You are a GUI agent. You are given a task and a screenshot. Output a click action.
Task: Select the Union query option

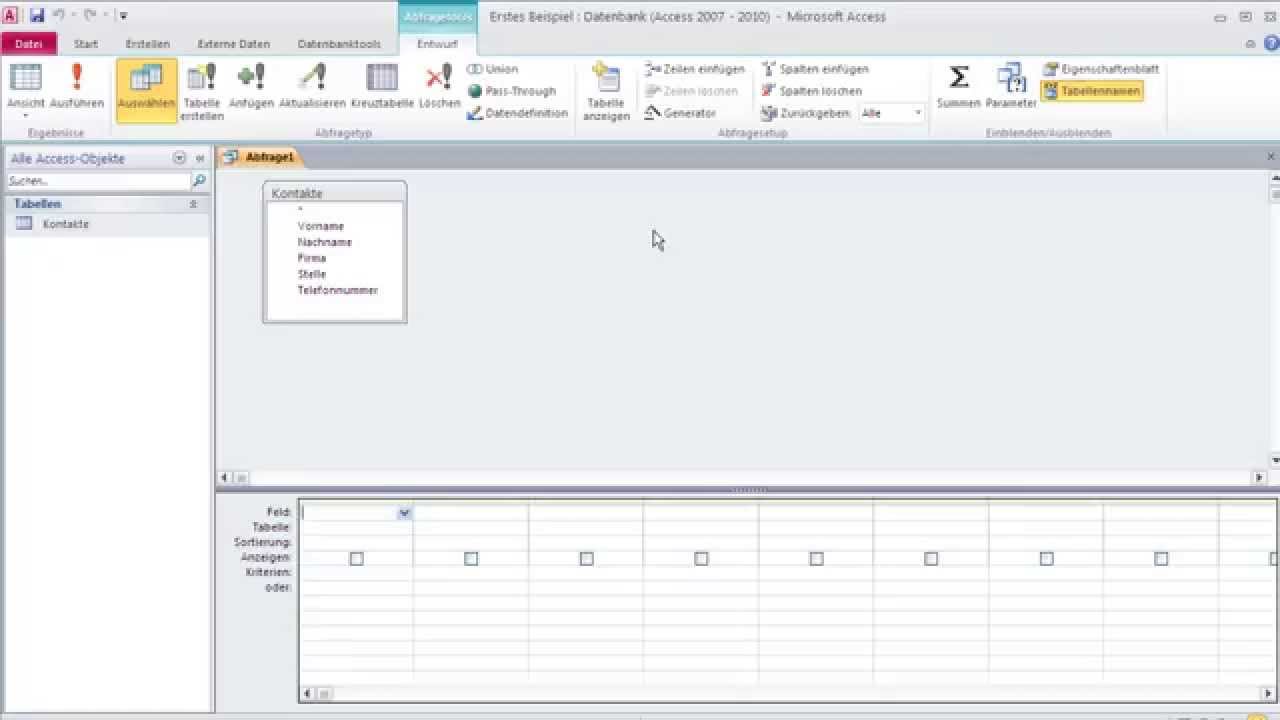[493, 69]
